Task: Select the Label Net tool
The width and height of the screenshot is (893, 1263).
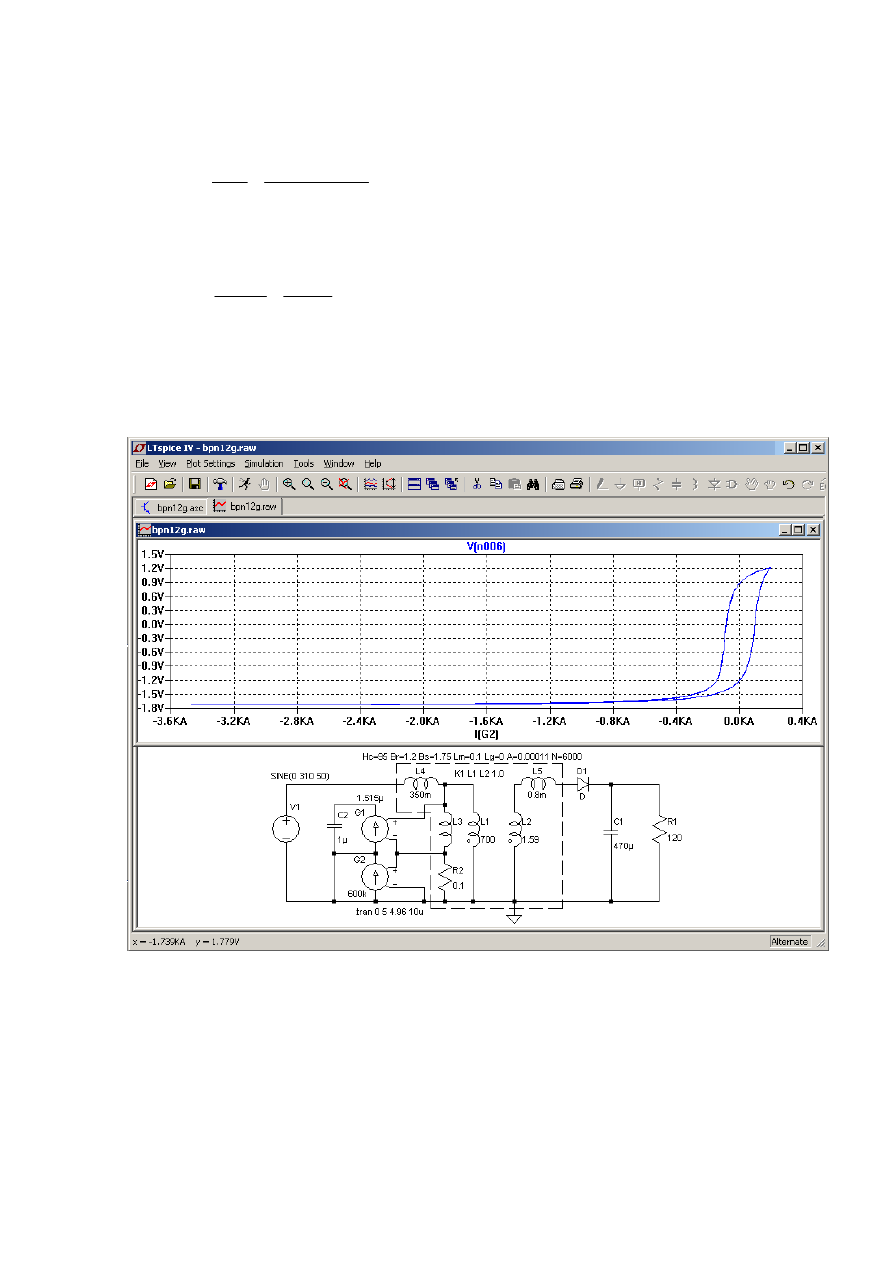Action: 639,484
